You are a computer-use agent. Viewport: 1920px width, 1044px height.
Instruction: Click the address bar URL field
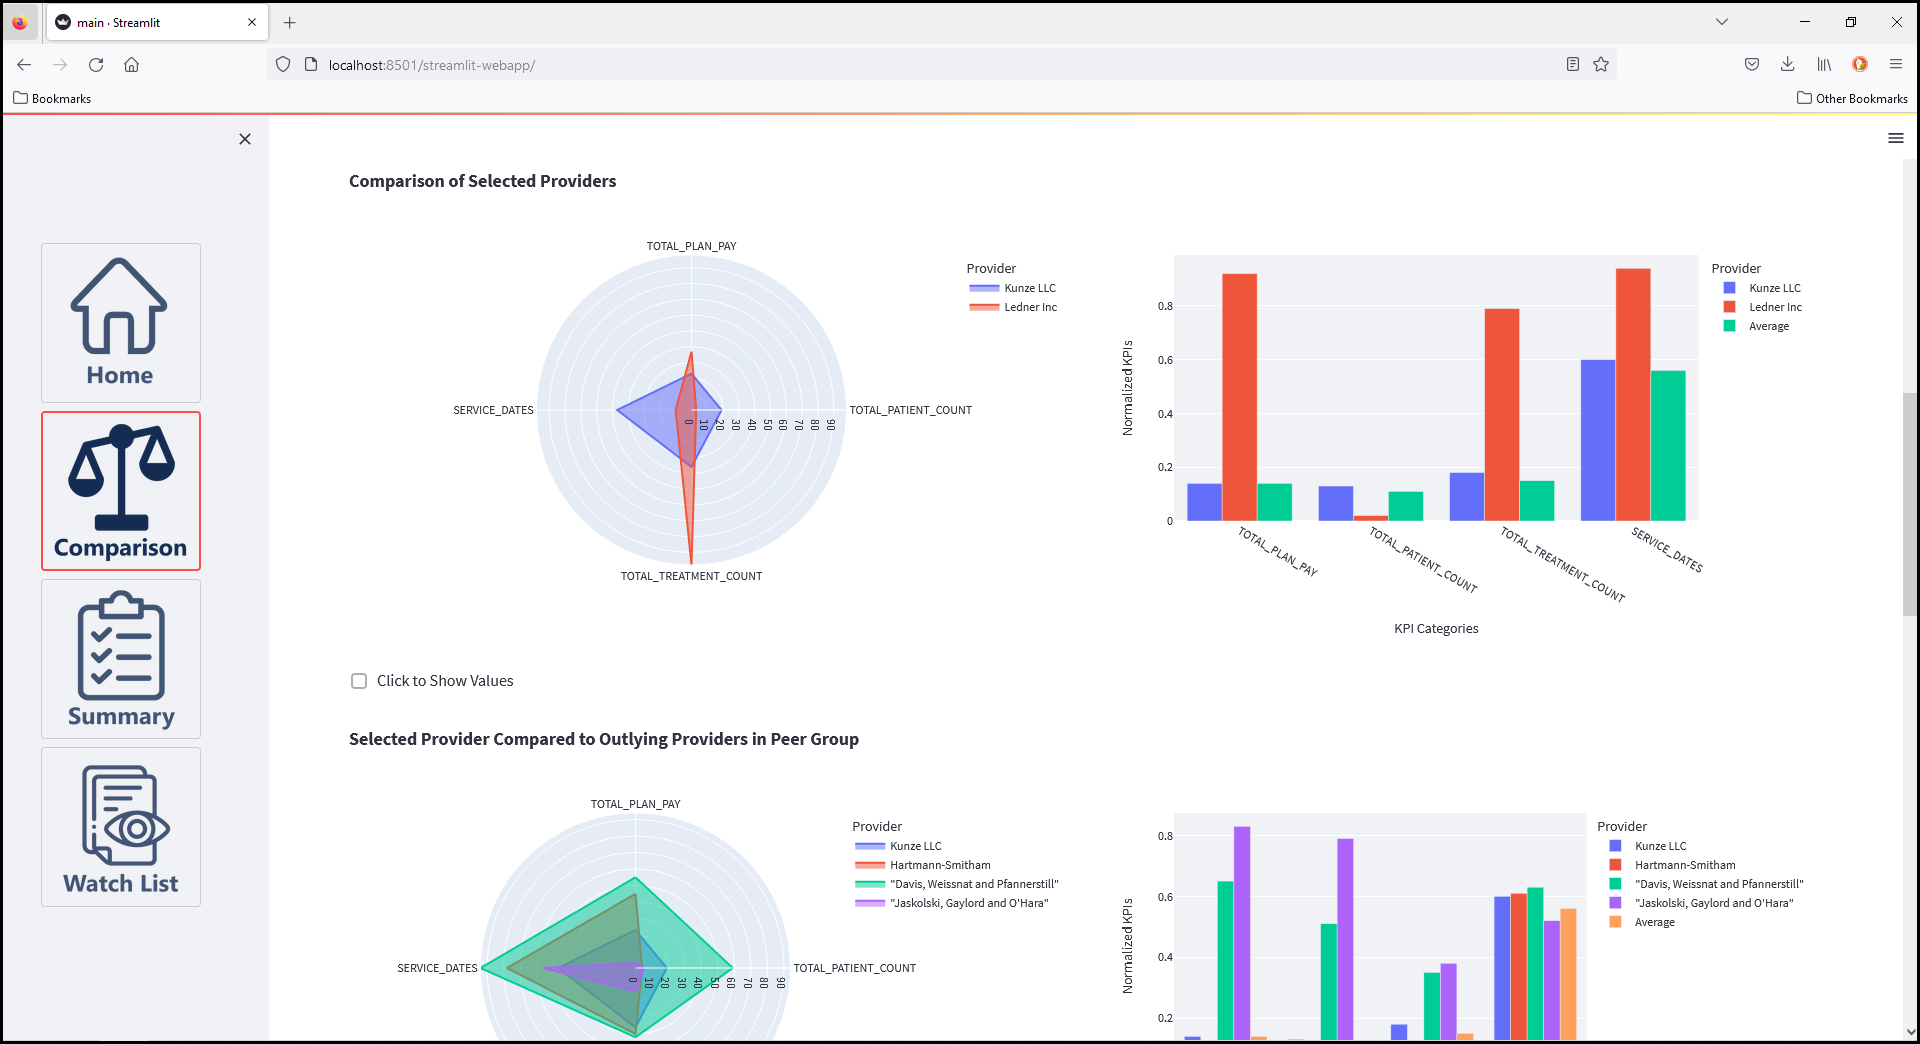click(900, 65)
